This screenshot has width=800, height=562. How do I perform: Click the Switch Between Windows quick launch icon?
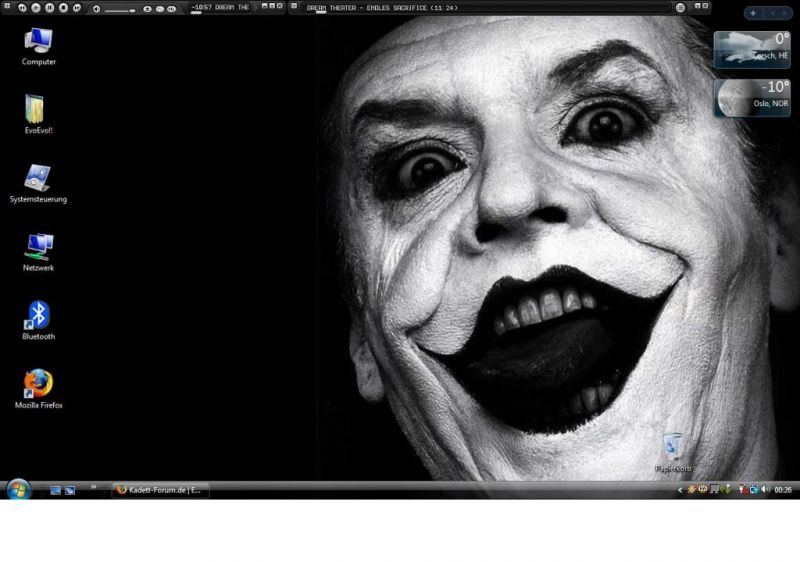pos(69,490)
